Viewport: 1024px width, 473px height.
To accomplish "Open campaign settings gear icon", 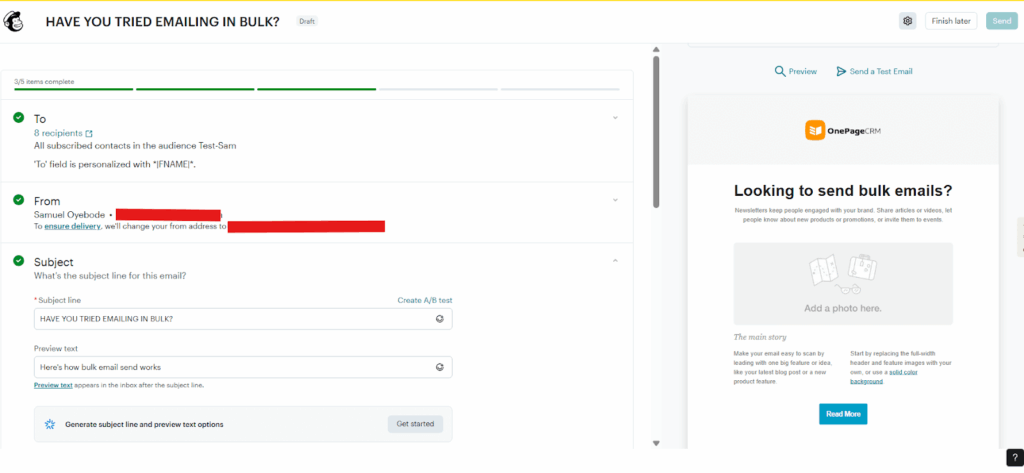I will pyautogui.click(x=907, y=21).
